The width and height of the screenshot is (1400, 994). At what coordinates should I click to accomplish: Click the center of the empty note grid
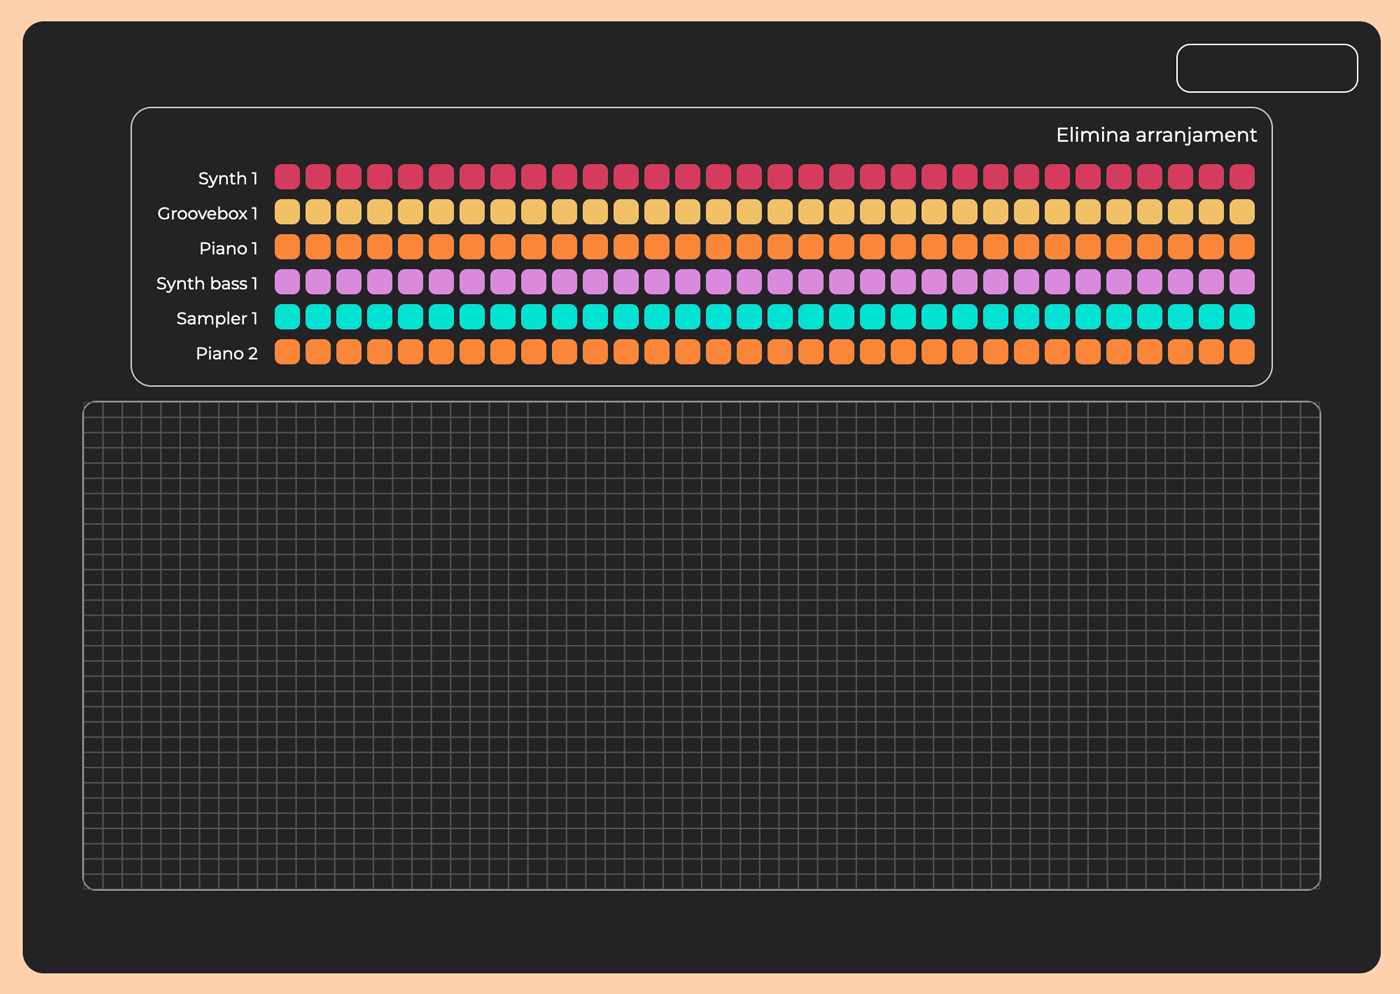click(701, 645)
